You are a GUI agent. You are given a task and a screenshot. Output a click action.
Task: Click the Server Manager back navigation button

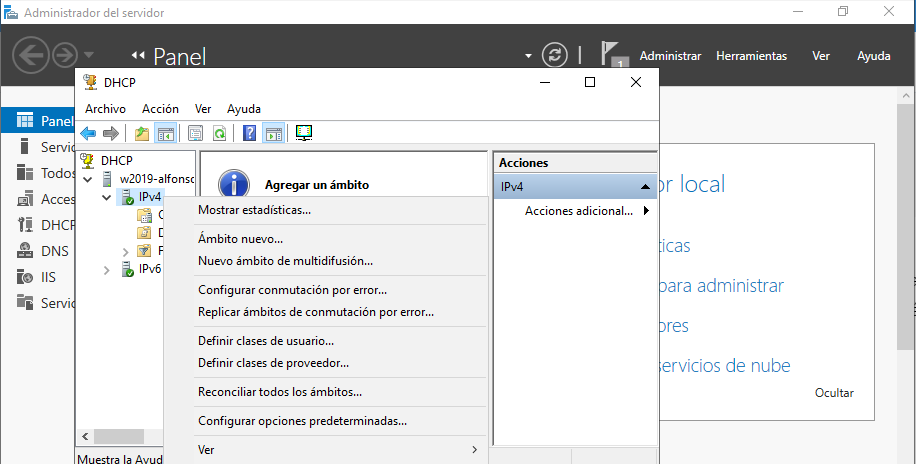30,55
